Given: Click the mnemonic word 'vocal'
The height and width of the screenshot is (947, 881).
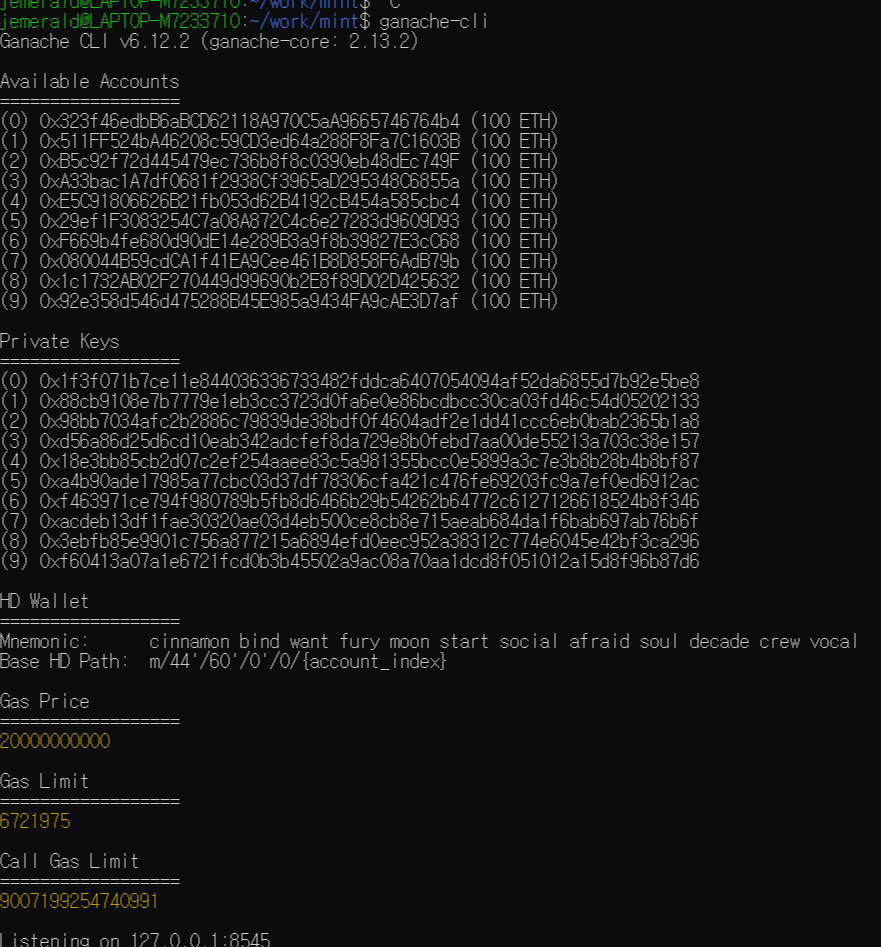Looking at the screenshot, I should coord(833,641).
